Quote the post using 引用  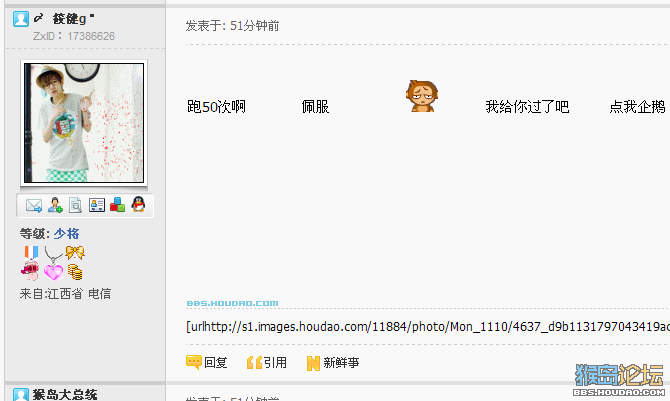point(267,363)
